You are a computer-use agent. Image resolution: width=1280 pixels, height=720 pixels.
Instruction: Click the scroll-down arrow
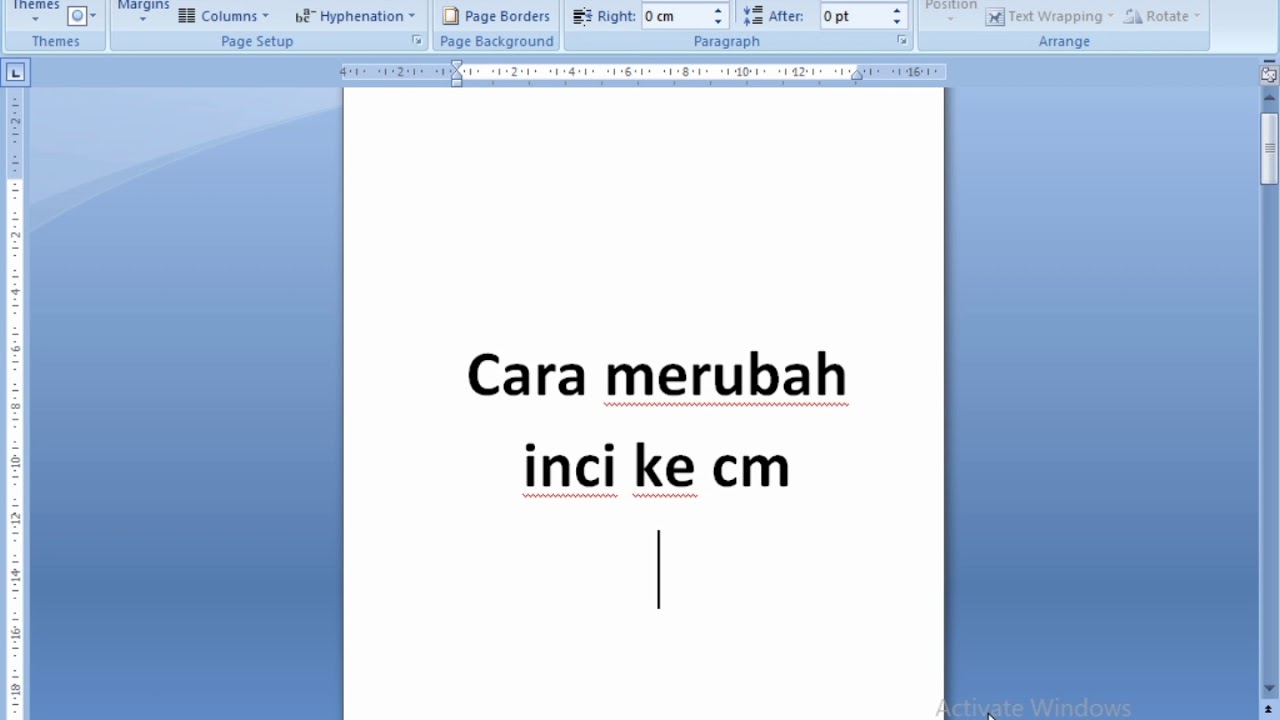pos(1269,689)
